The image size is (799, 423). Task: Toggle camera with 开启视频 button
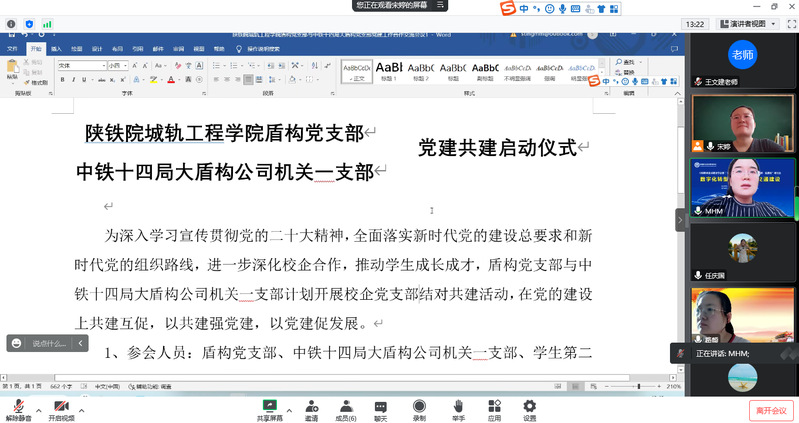pos(61,407)
